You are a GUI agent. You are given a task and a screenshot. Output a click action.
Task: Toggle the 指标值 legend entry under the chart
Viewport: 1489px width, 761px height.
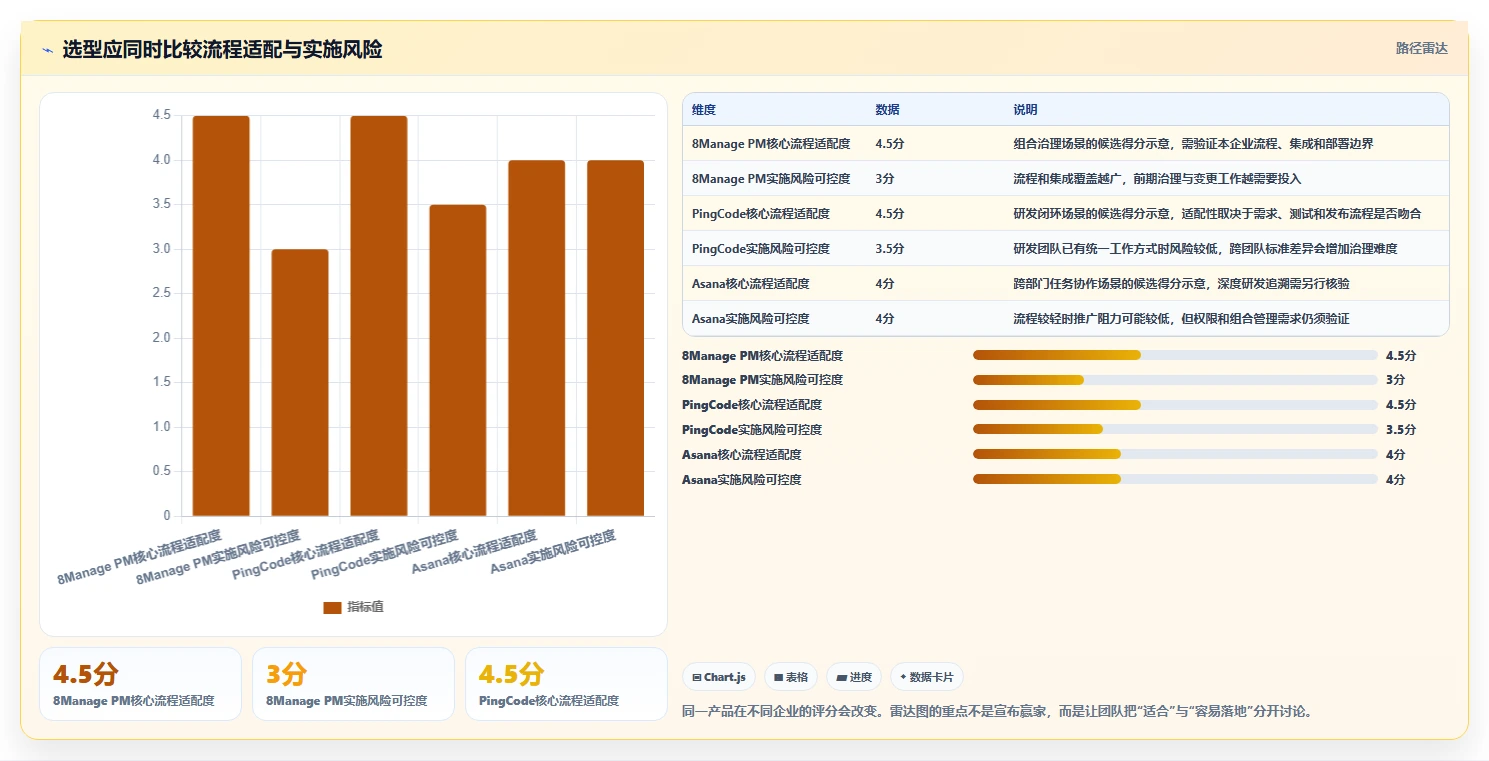(353, 607)
